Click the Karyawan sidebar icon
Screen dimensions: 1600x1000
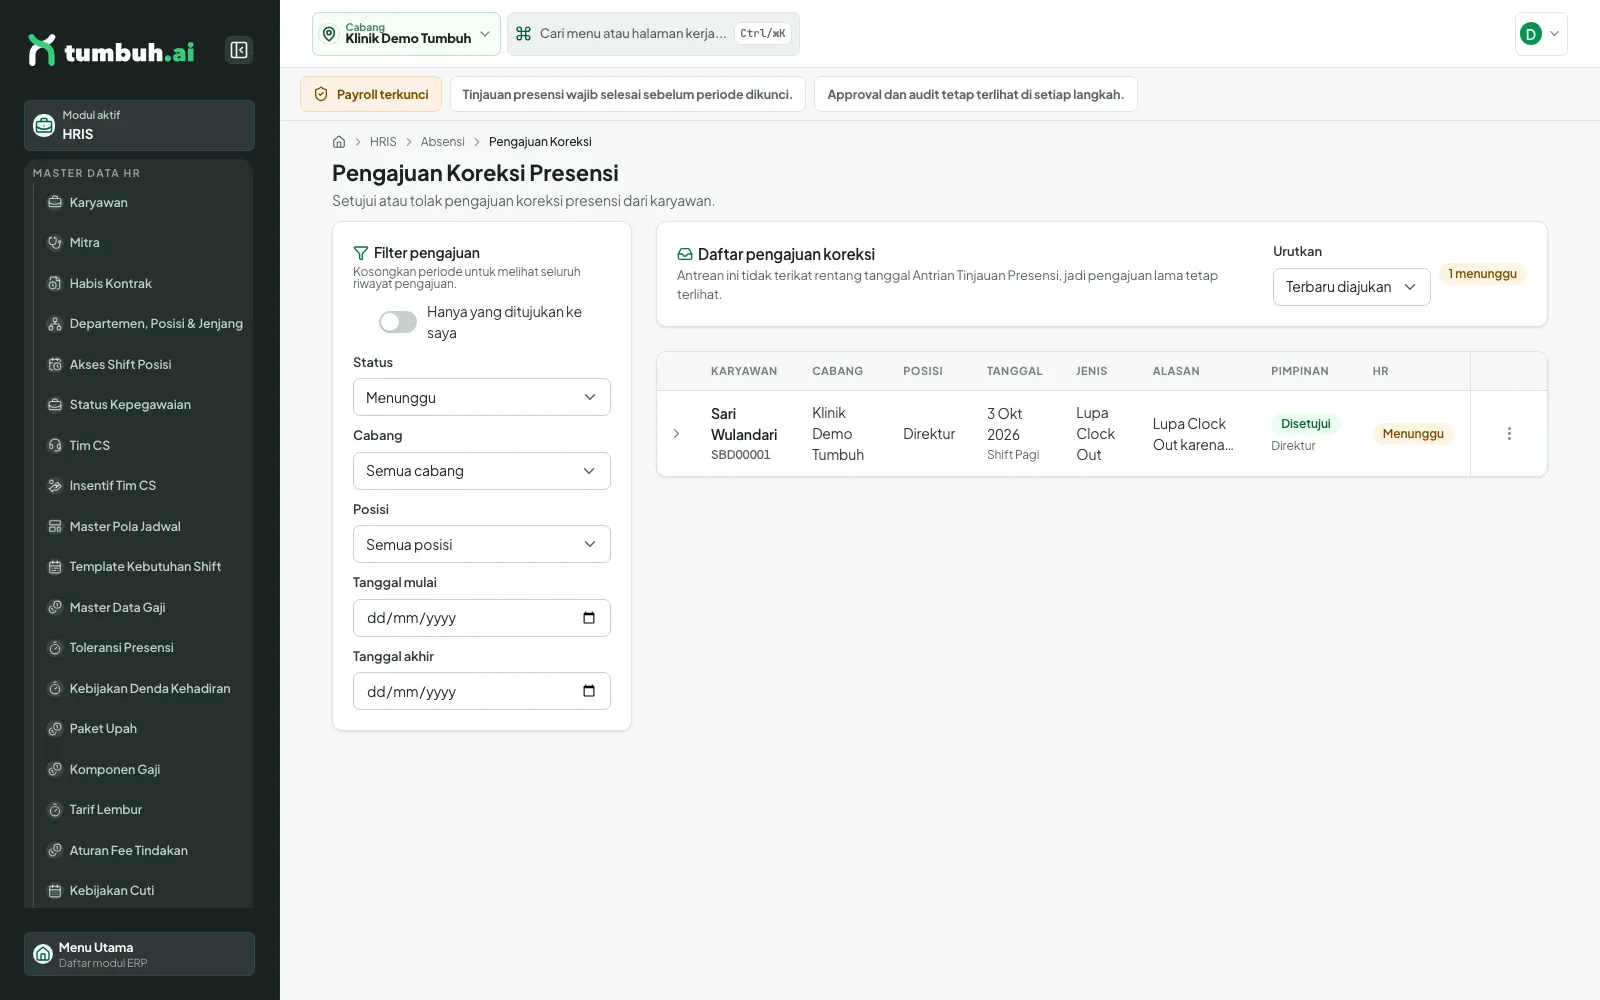[x=55, y=202]
